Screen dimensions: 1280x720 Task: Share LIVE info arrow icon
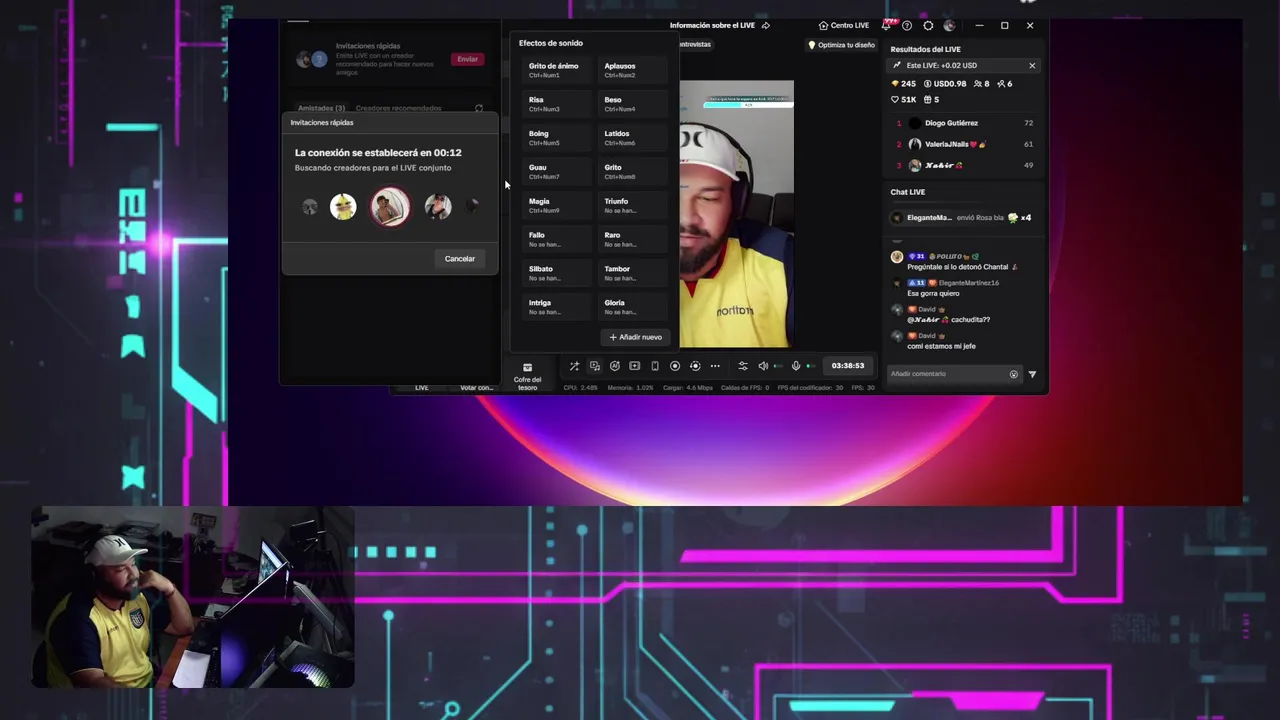766,25
